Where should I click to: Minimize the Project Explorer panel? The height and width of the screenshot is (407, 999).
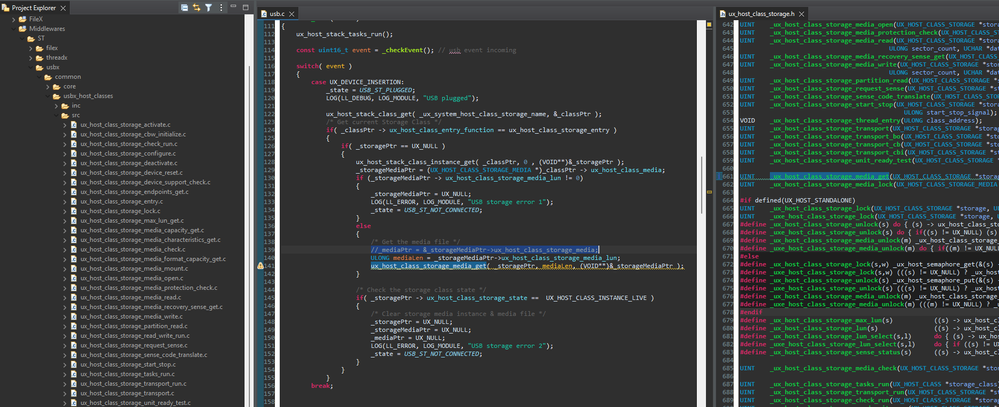234,7
